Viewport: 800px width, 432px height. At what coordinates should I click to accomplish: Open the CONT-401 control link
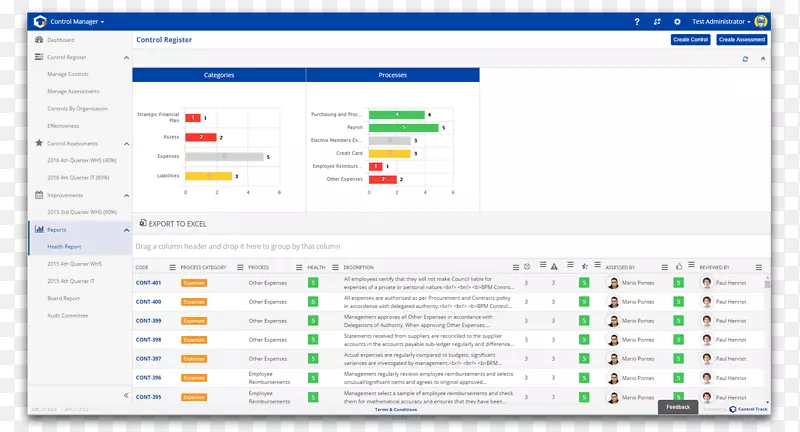pyautogui.click(x=148, y=283)
